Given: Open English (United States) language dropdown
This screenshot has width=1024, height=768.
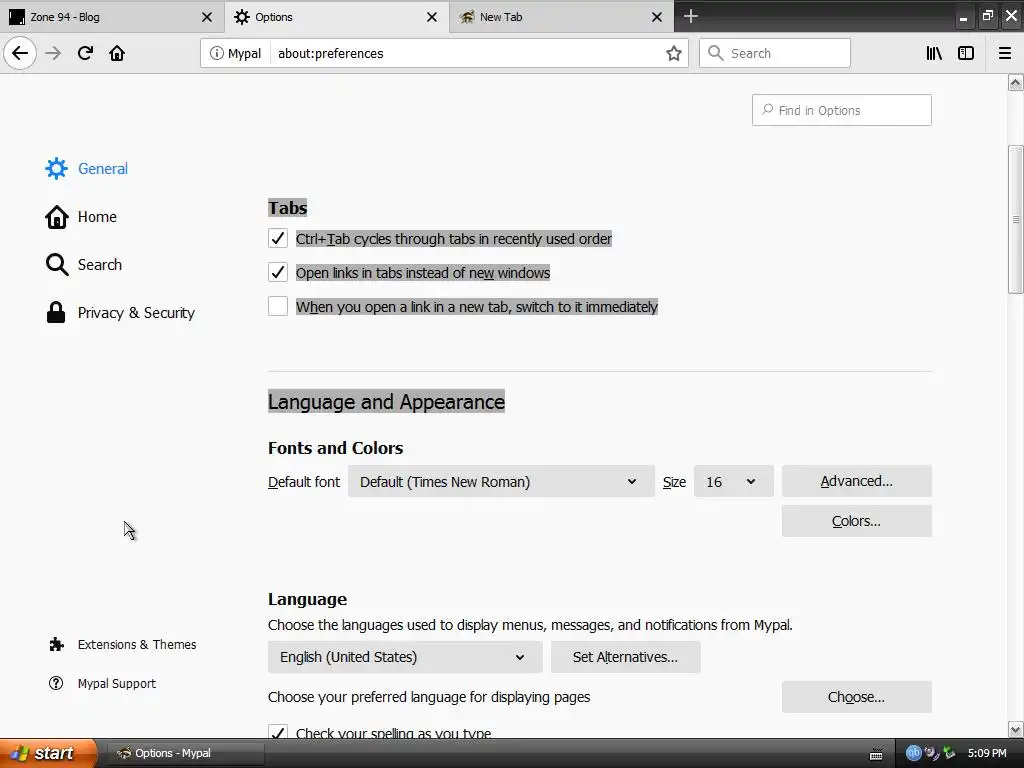Looking at the screenshot, I should tap(405, 657).
